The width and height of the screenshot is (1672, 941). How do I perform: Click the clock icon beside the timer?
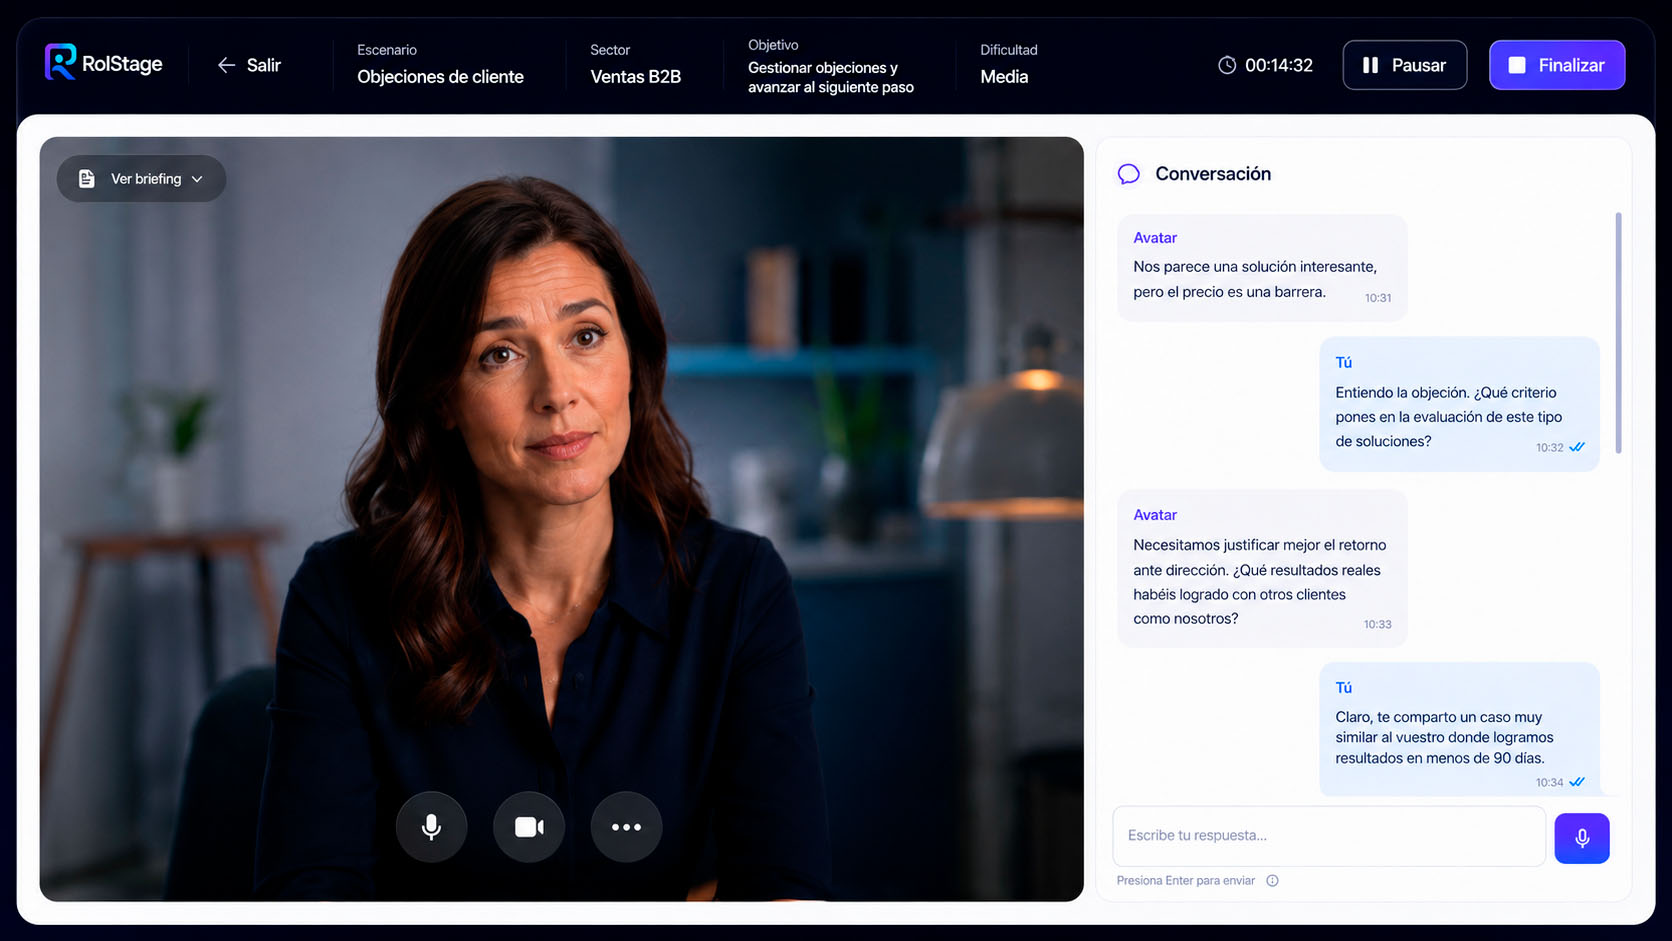click(x=1227, y=65)
